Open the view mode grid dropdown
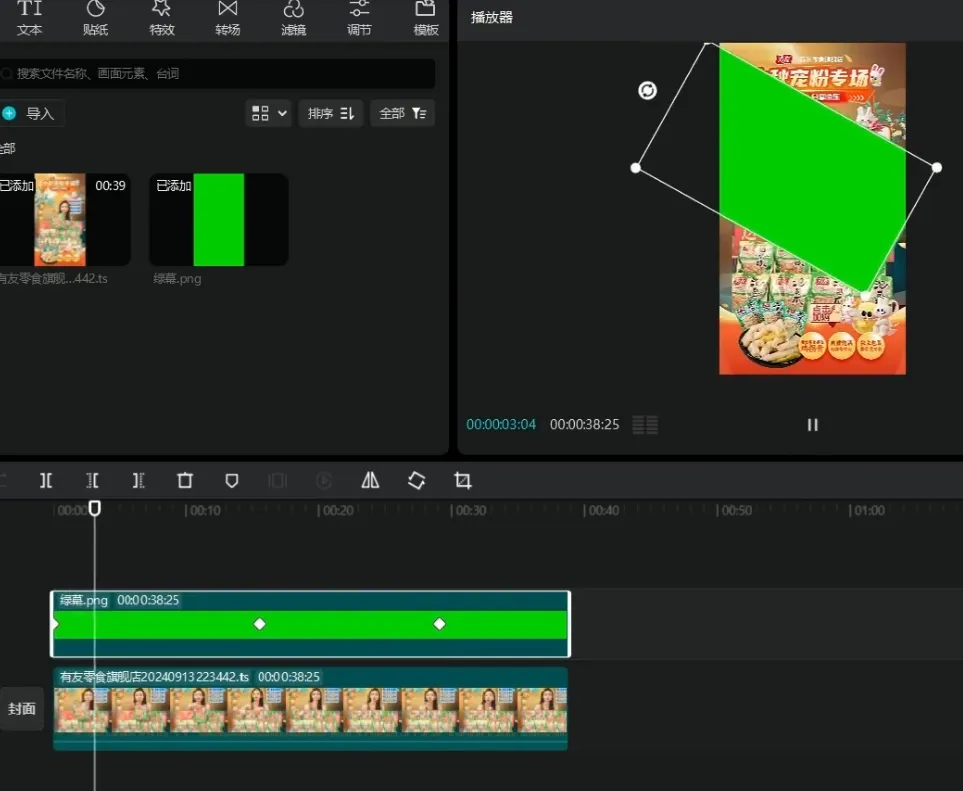Viewport: 963px width, 791px height. [x=269, y=114]
